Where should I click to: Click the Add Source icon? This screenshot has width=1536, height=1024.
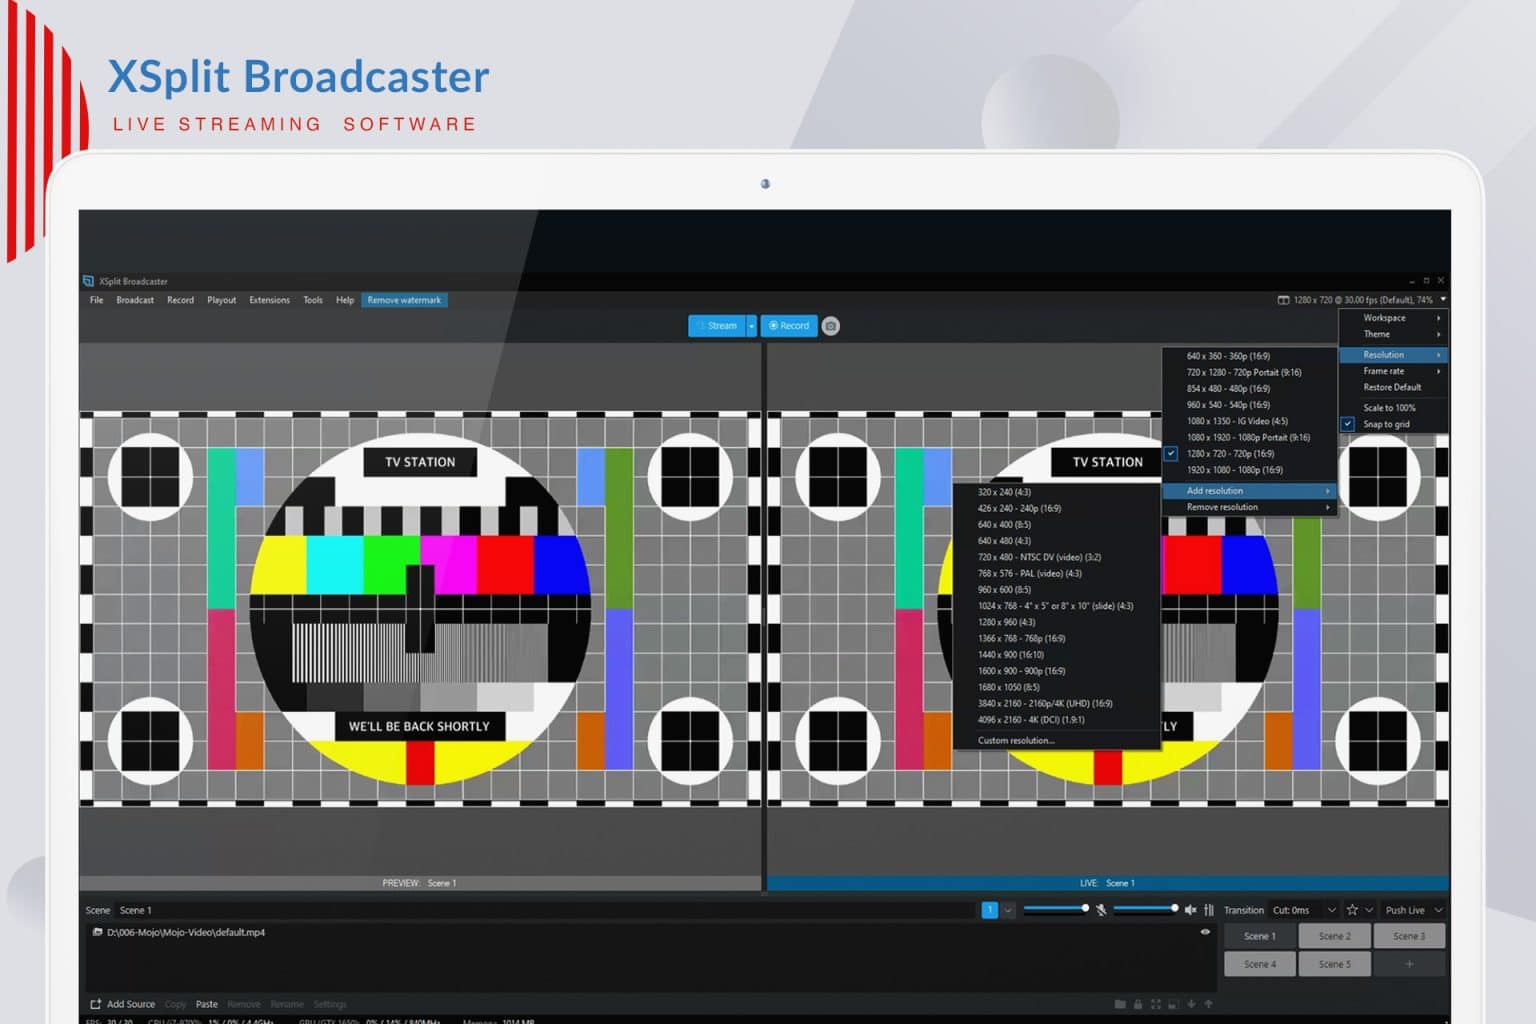(96, 1003)
